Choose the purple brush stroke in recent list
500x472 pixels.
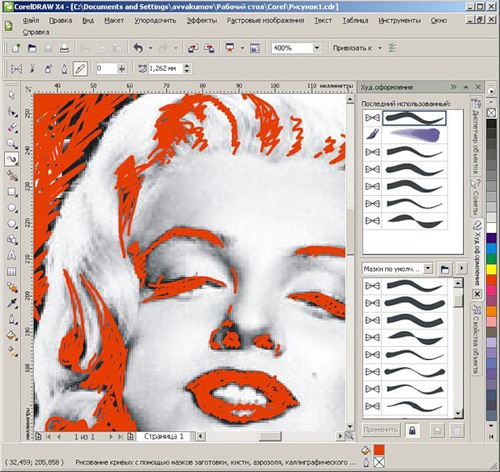414,135
